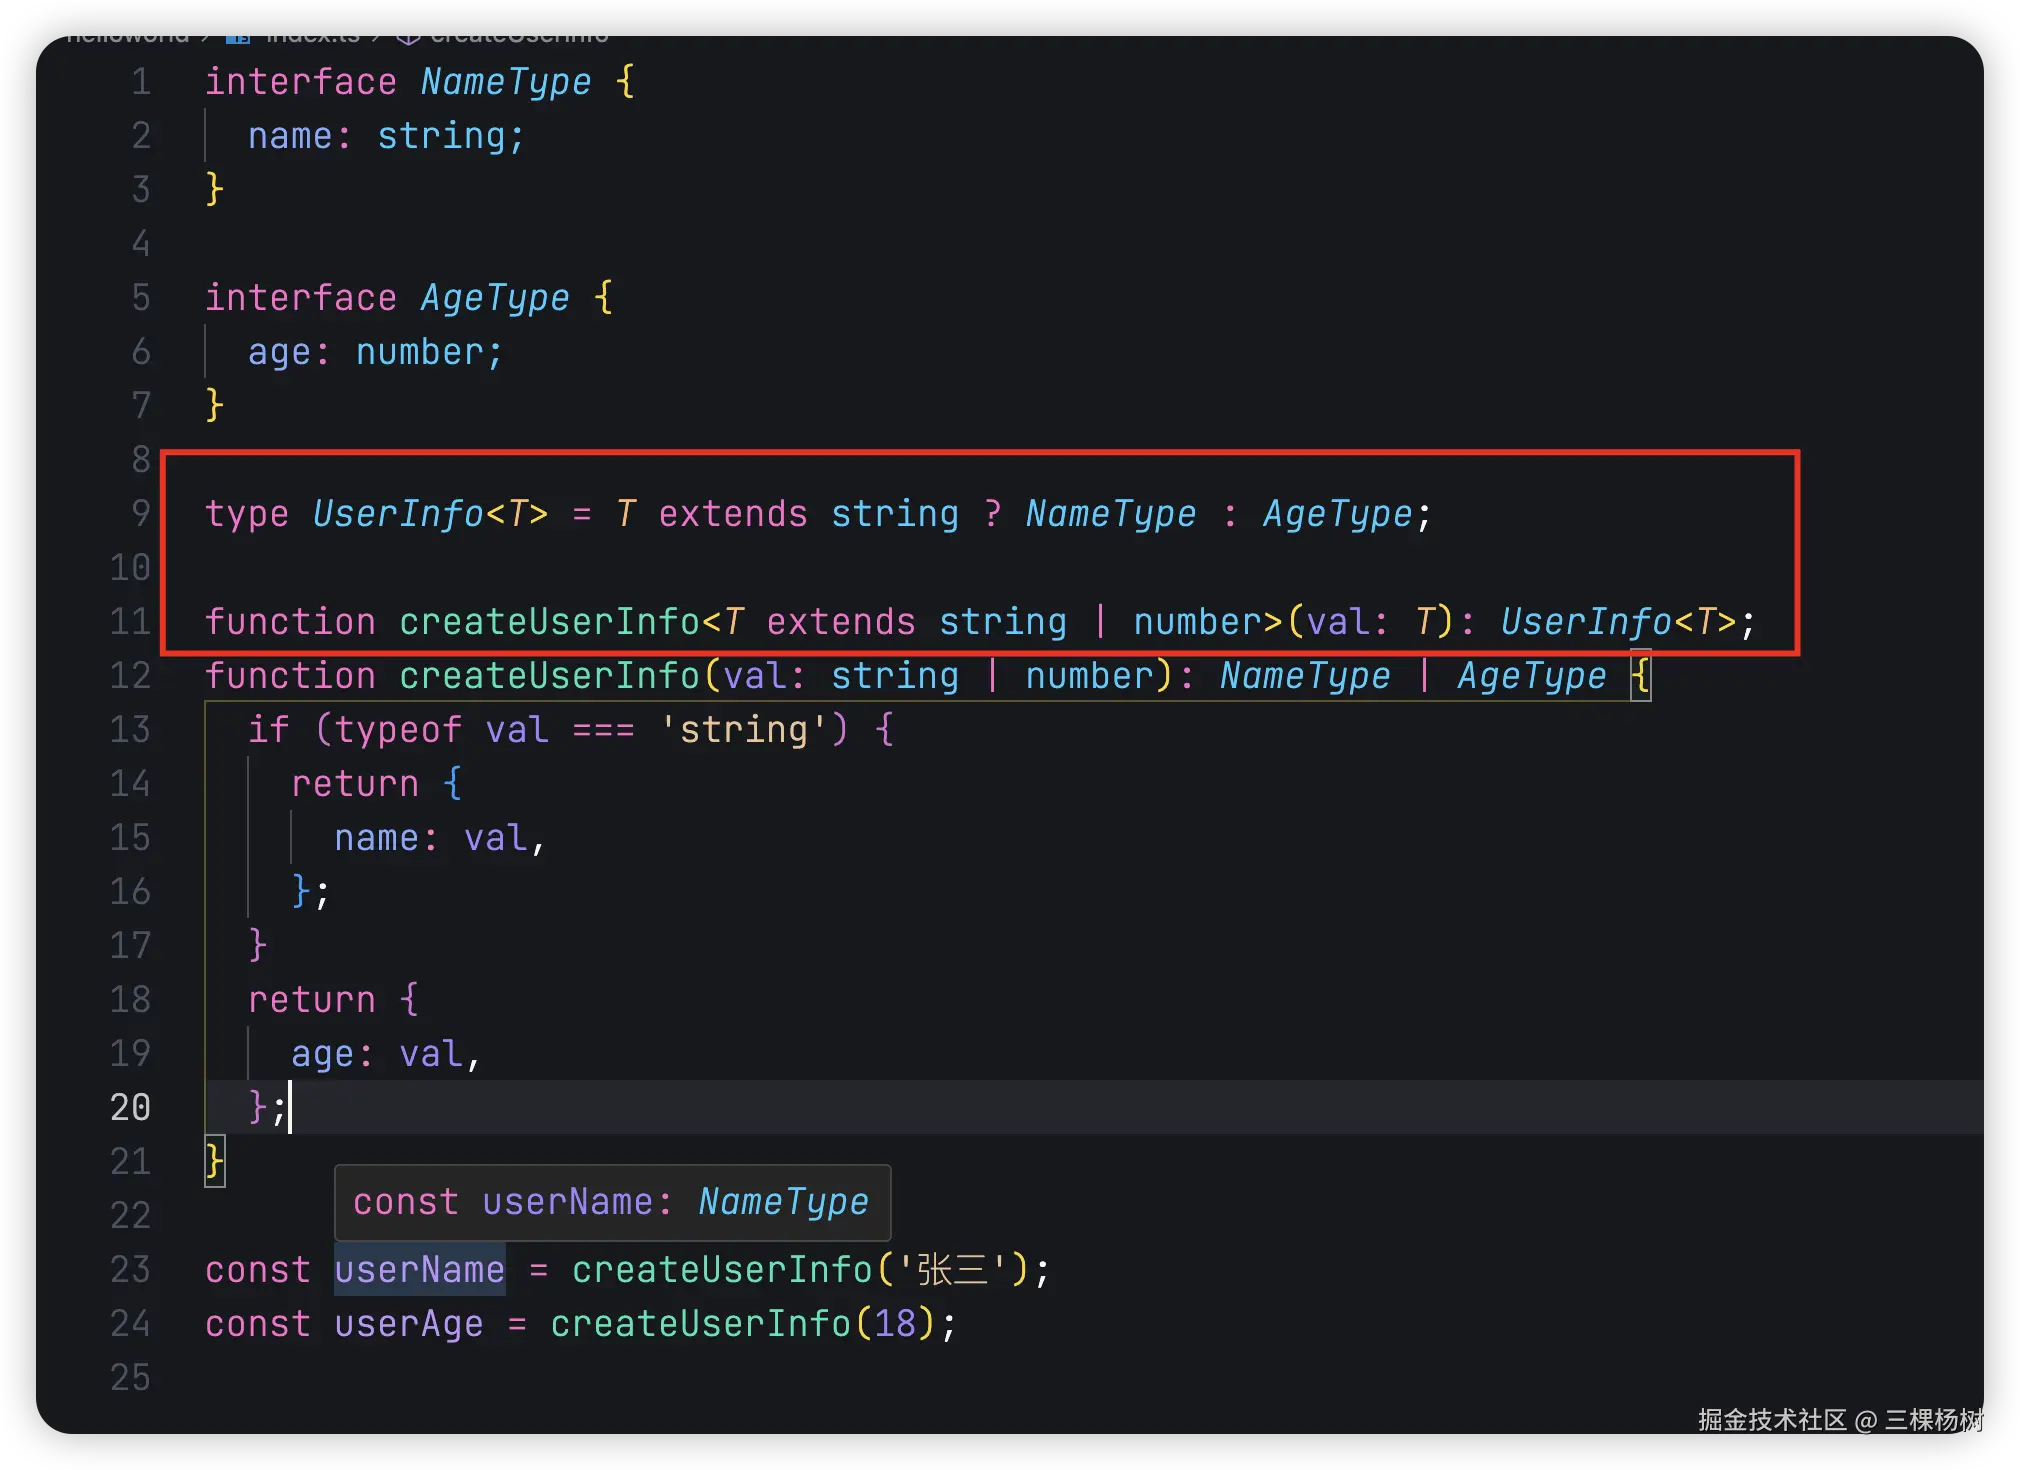This screenshot has height=1470, width=2020.
Task: Click the userAge variable on line 24
Action: coord(408,1323)
